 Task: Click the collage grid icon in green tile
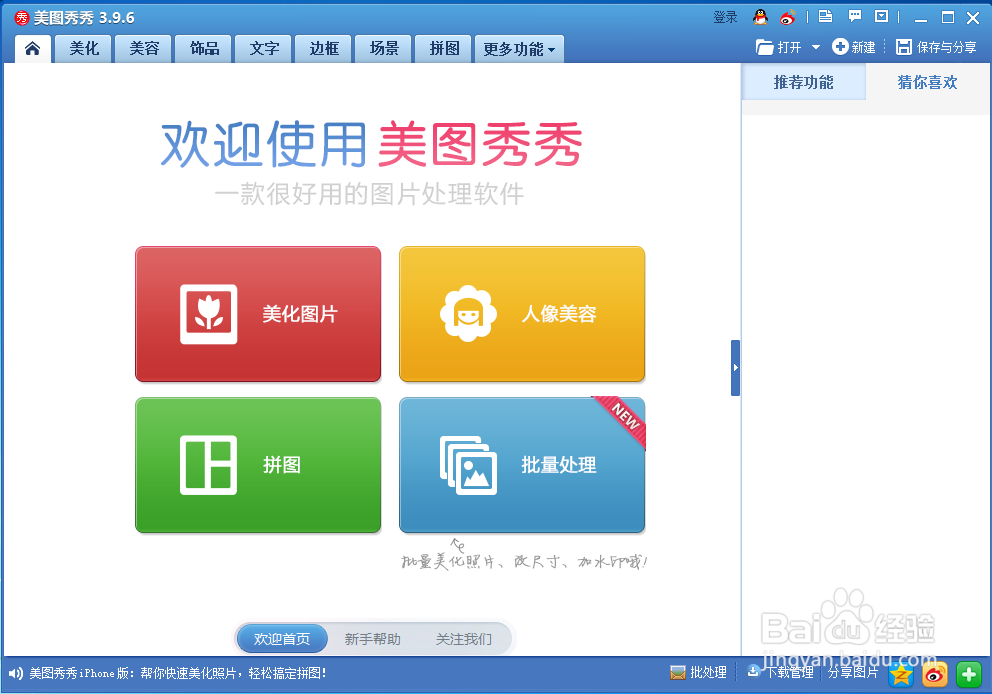click(209, 465)
